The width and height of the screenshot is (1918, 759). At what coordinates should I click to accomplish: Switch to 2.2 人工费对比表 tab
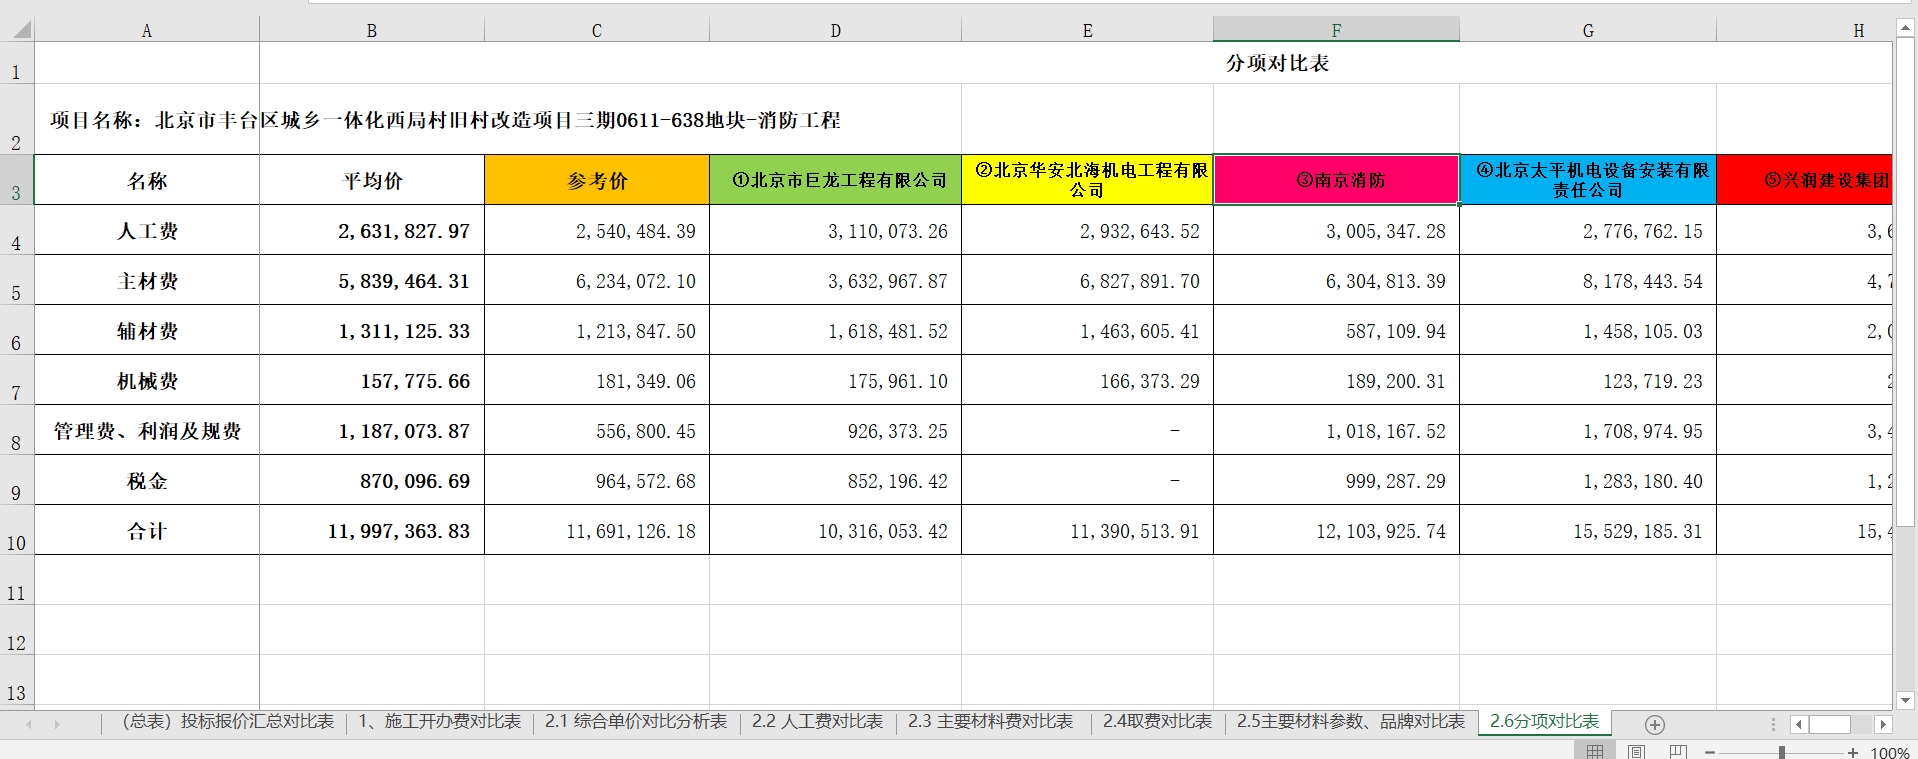[x=817, y=721]
